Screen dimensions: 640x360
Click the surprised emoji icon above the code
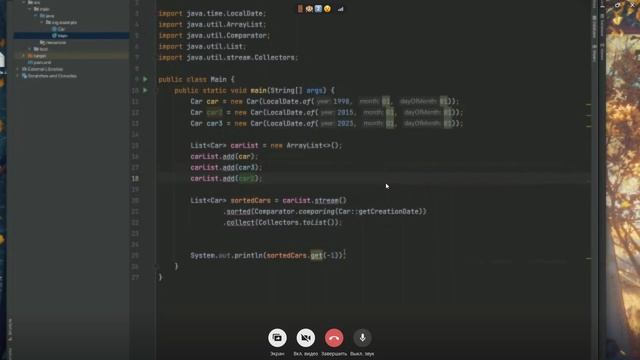click(327, 9)
